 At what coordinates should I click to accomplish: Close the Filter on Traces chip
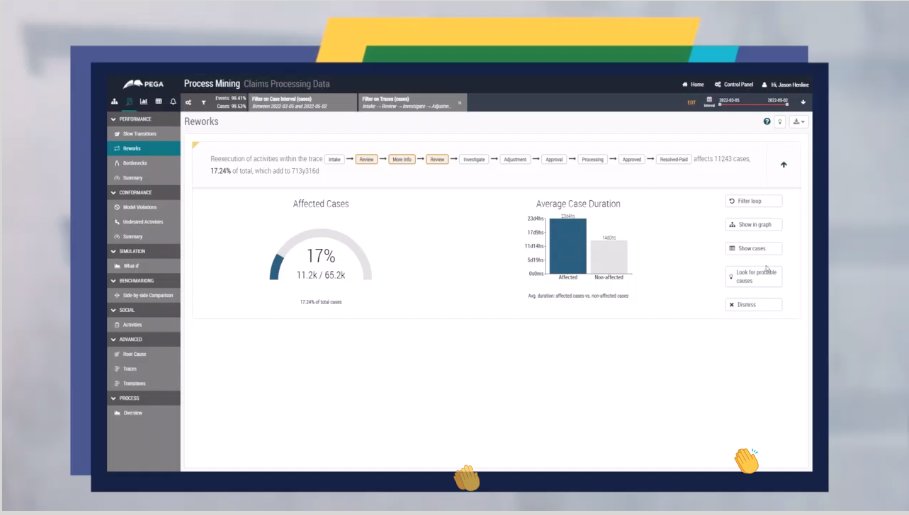coord(460,103)
